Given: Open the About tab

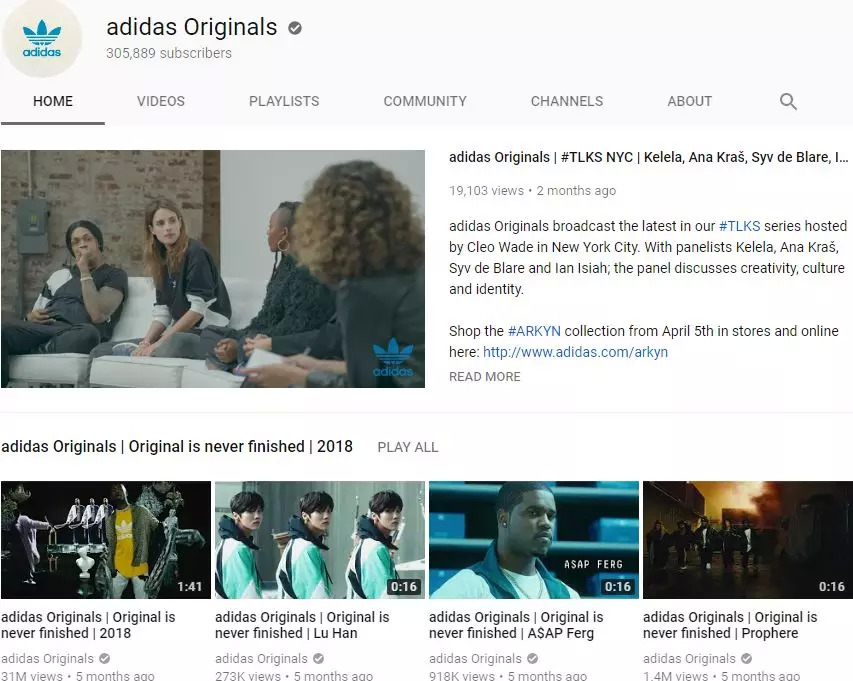Looking at the screenshot, I should tap(689, 101).
